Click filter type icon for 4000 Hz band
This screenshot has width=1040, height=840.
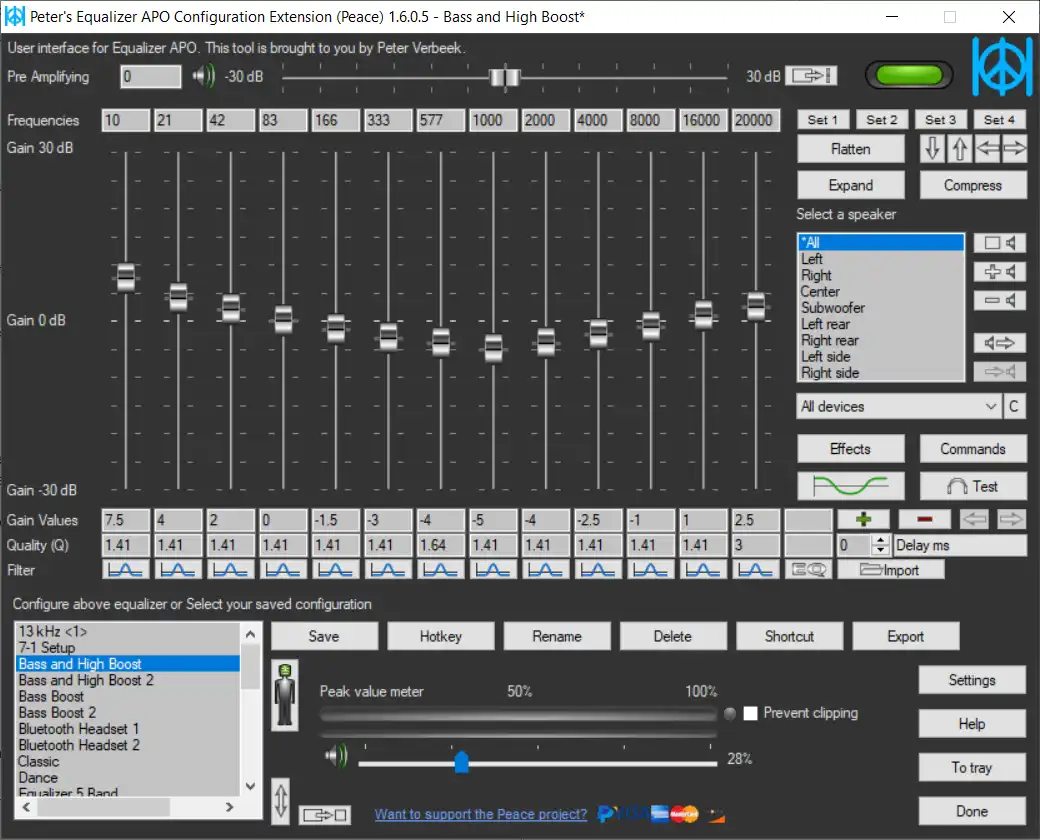(598, 570)
